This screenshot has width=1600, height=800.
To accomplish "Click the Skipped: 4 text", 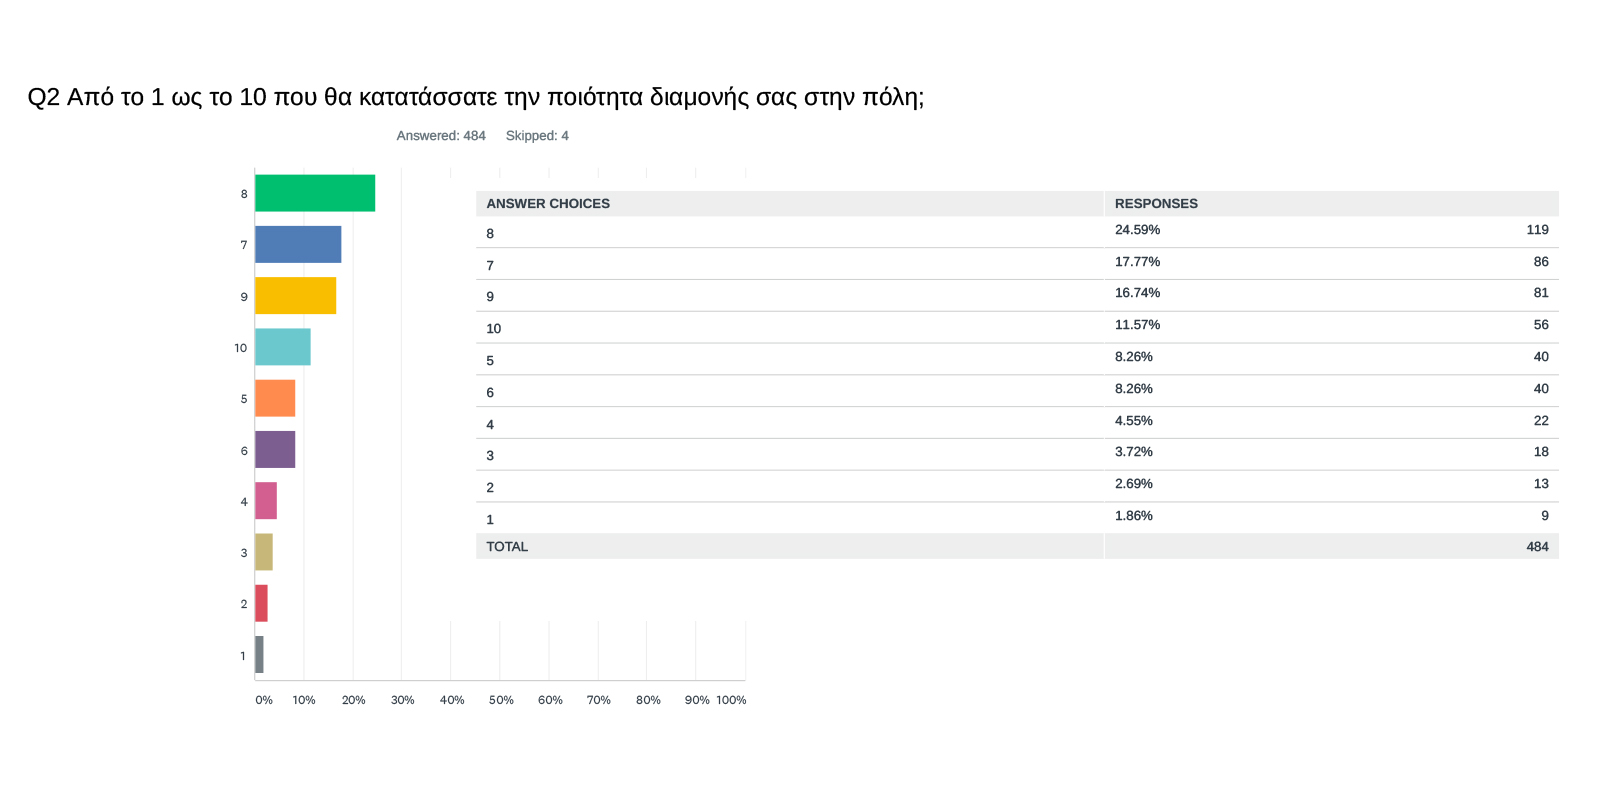I will click(x=537, y=136).
